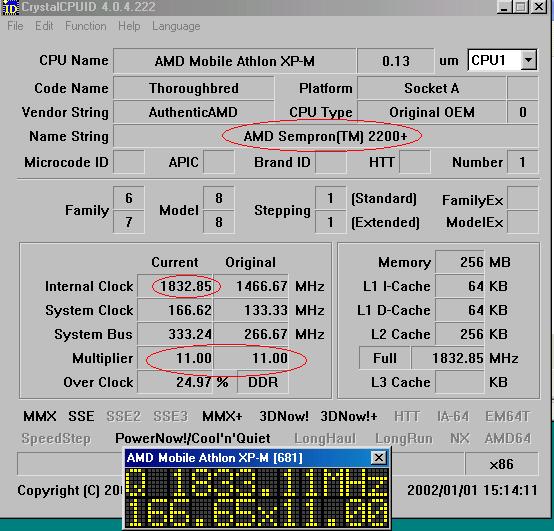This screenshot has width=554, height=531.
Task: Click the Memory 256 MB value
Action: pyautogui.click(x=460, y=262)
